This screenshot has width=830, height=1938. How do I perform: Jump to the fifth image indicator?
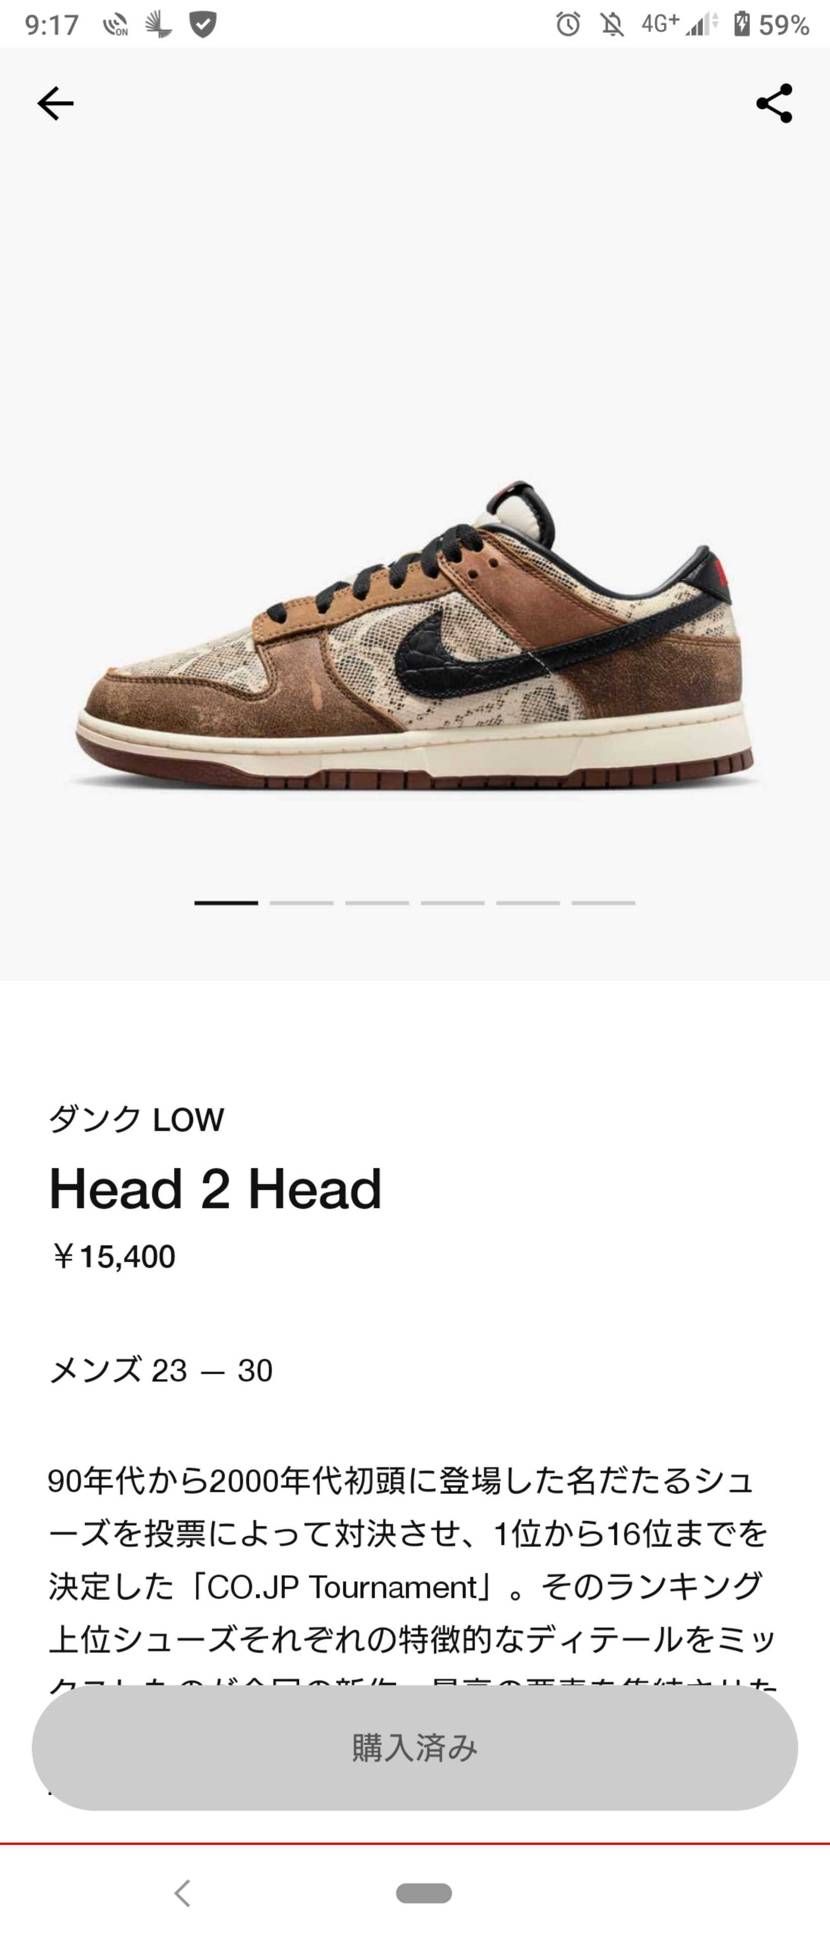click(528, 902)
